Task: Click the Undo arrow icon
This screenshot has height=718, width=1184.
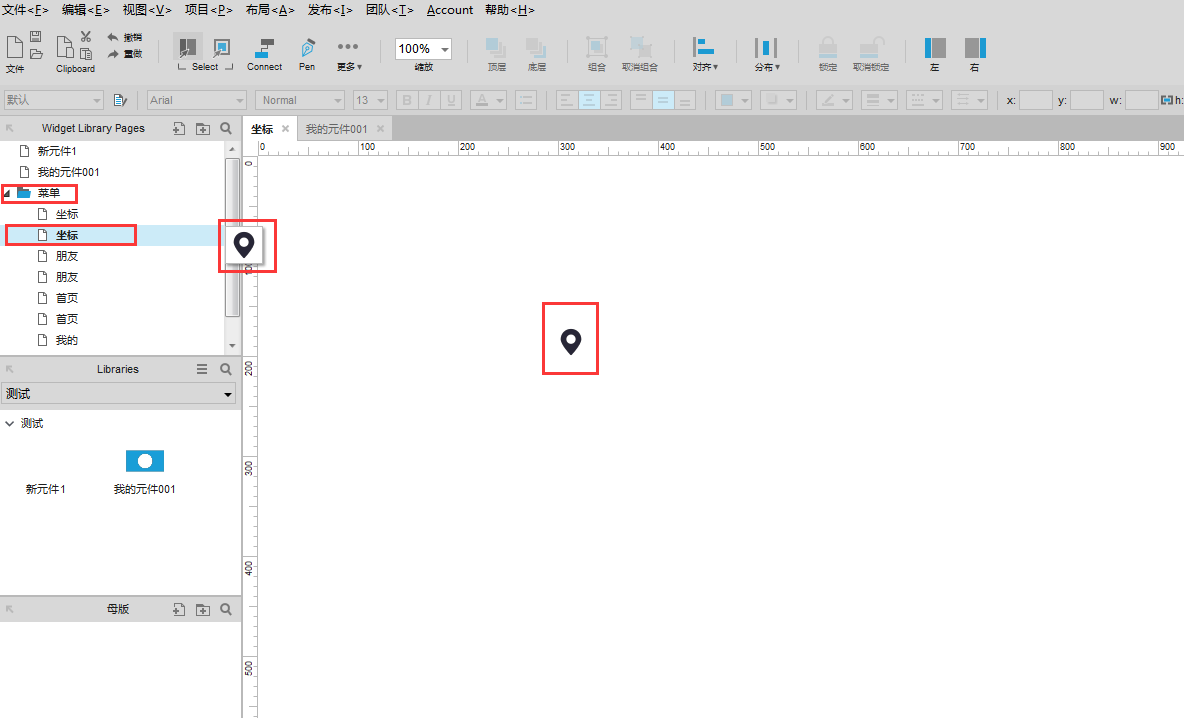Action: [113, 37]
